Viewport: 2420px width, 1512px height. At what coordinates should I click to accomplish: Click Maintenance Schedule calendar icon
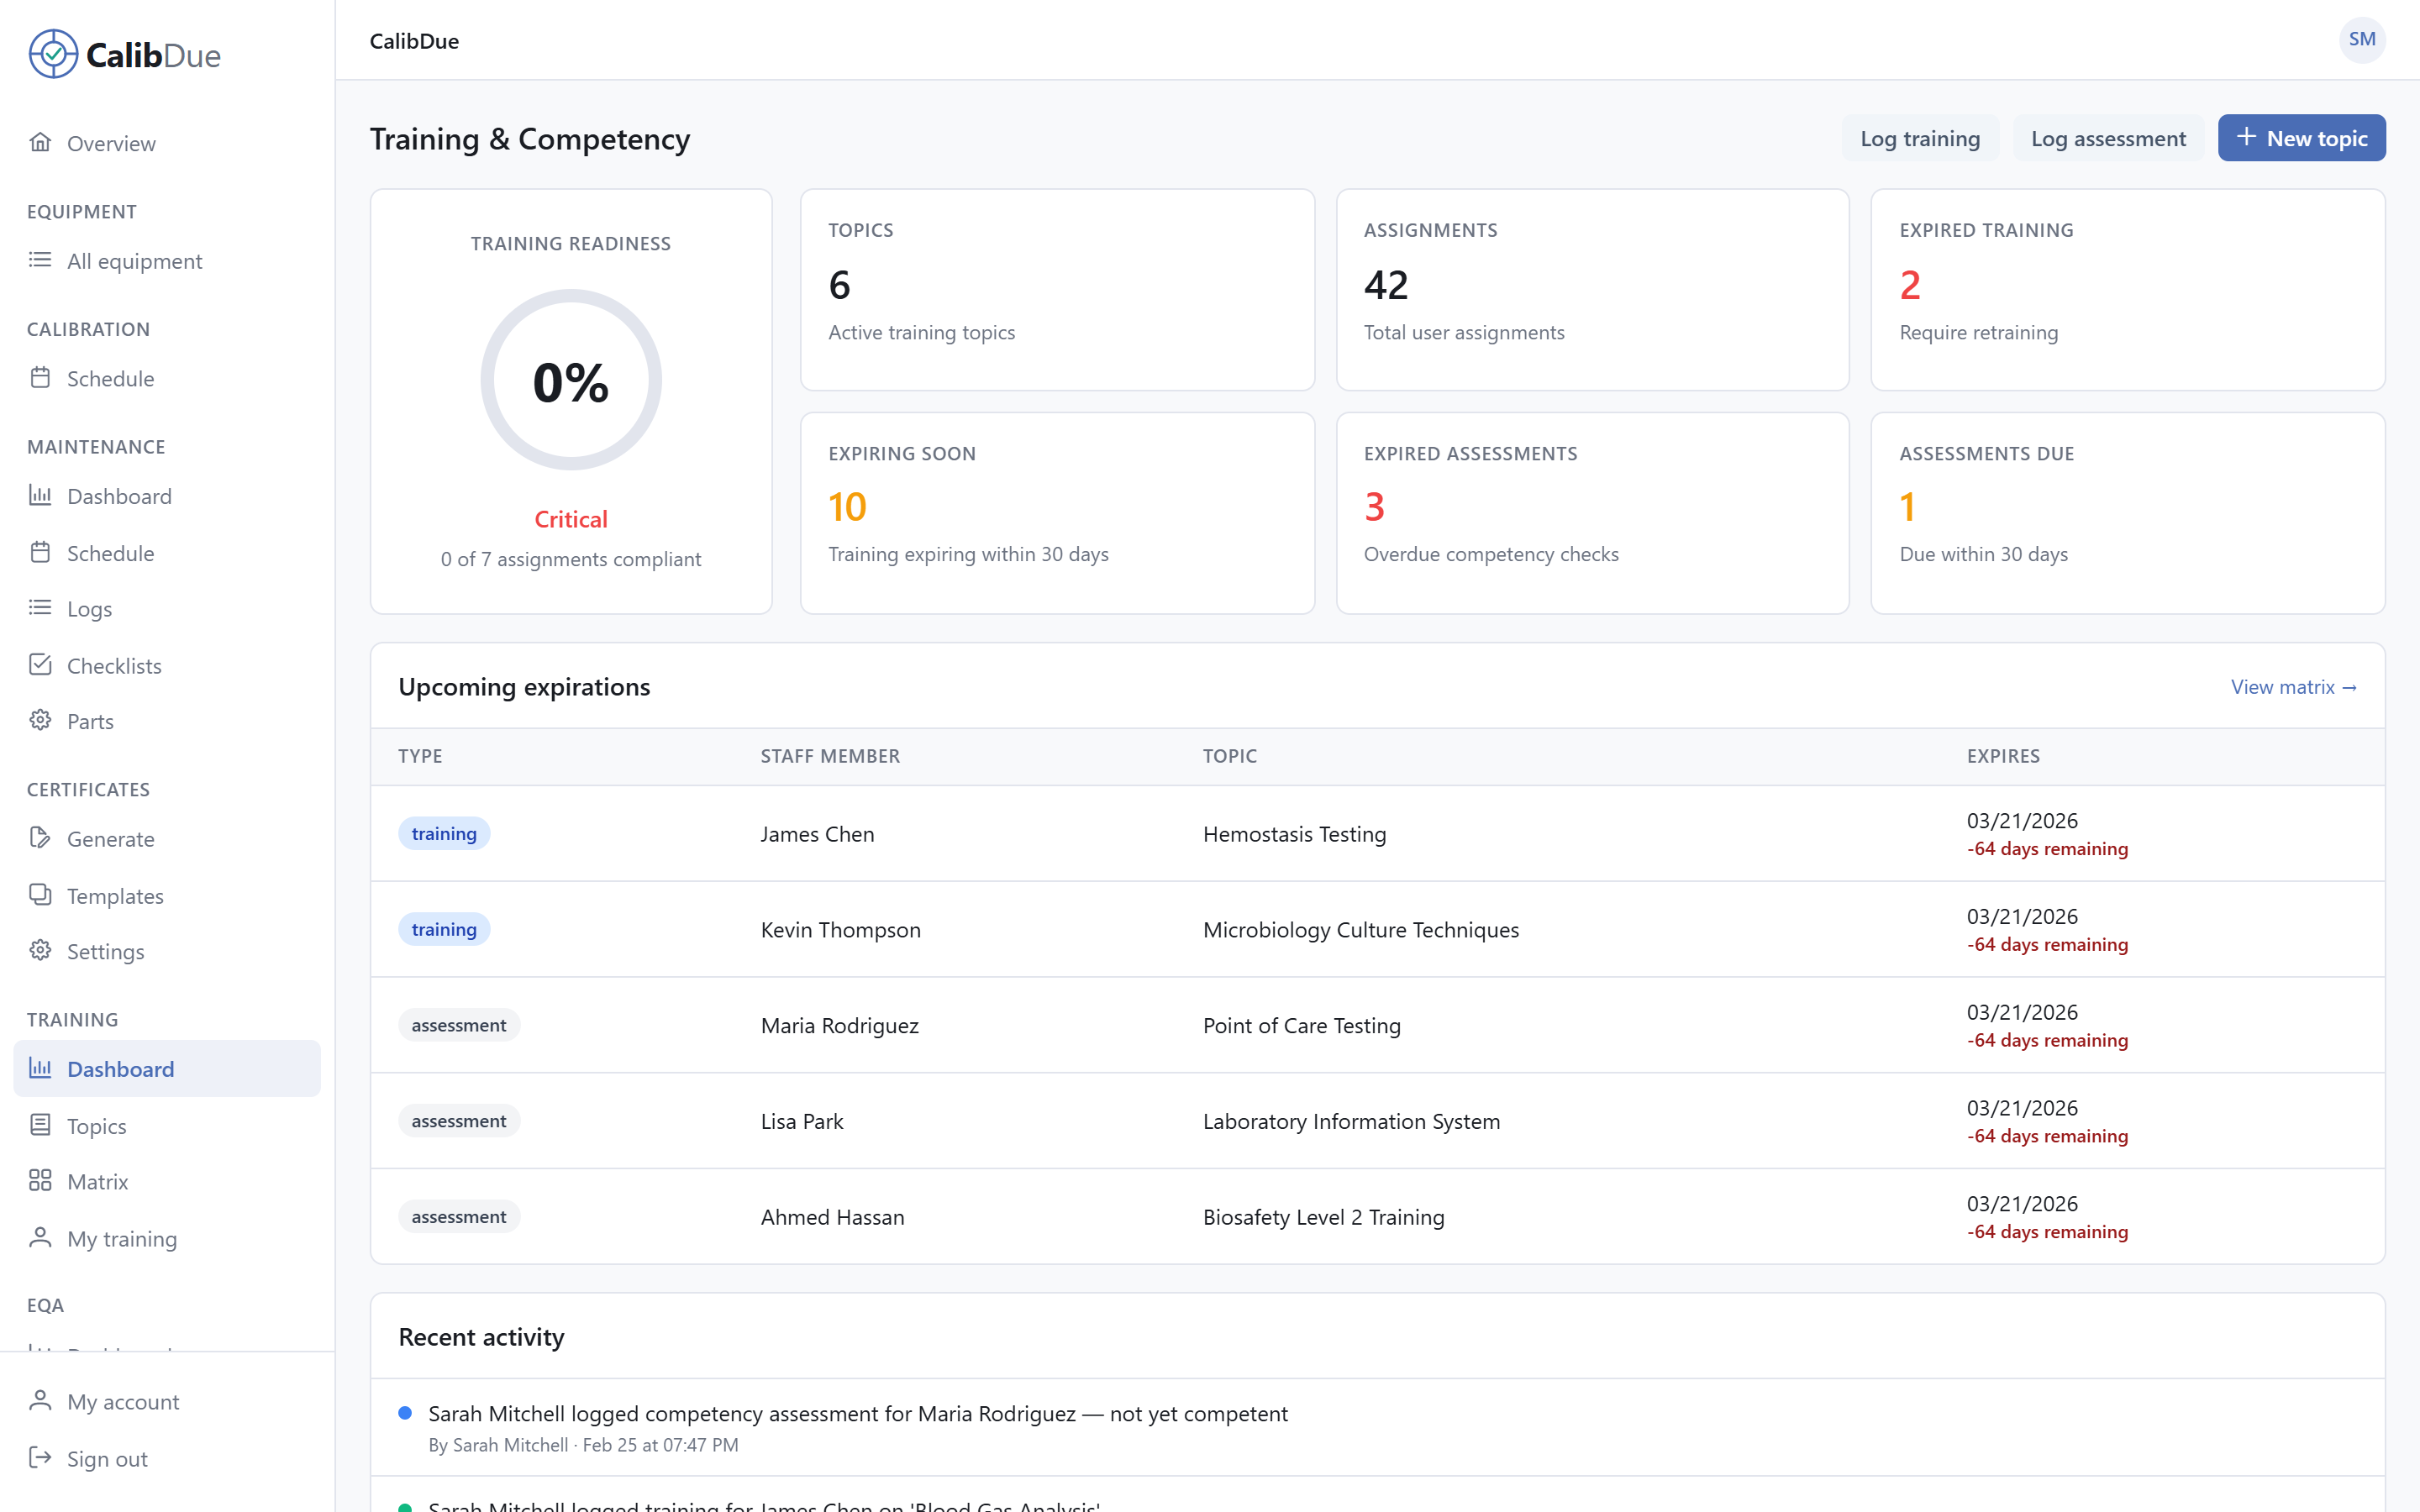click(x=40, y=552)
